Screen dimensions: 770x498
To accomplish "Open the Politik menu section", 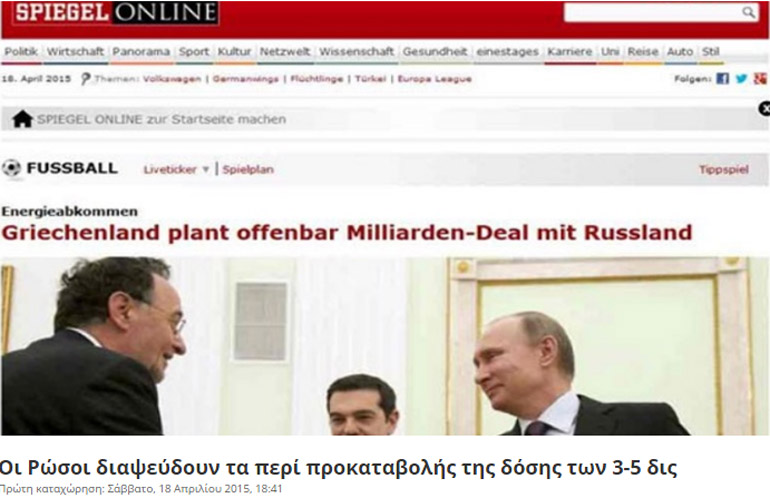I will pos(21,52).
